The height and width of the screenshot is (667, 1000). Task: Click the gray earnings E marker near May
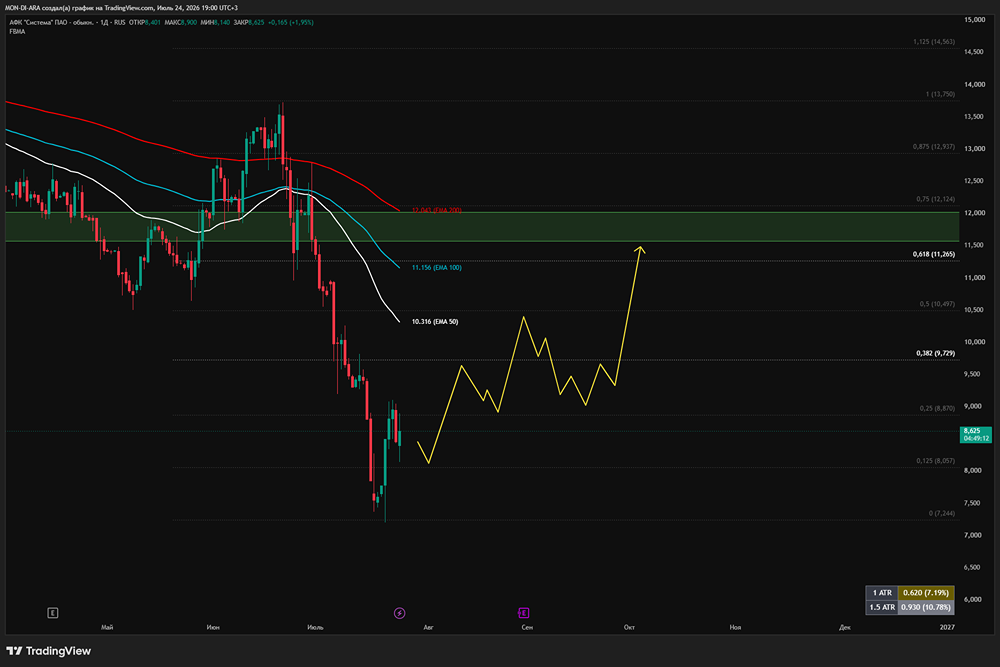[x=53, y=613]
